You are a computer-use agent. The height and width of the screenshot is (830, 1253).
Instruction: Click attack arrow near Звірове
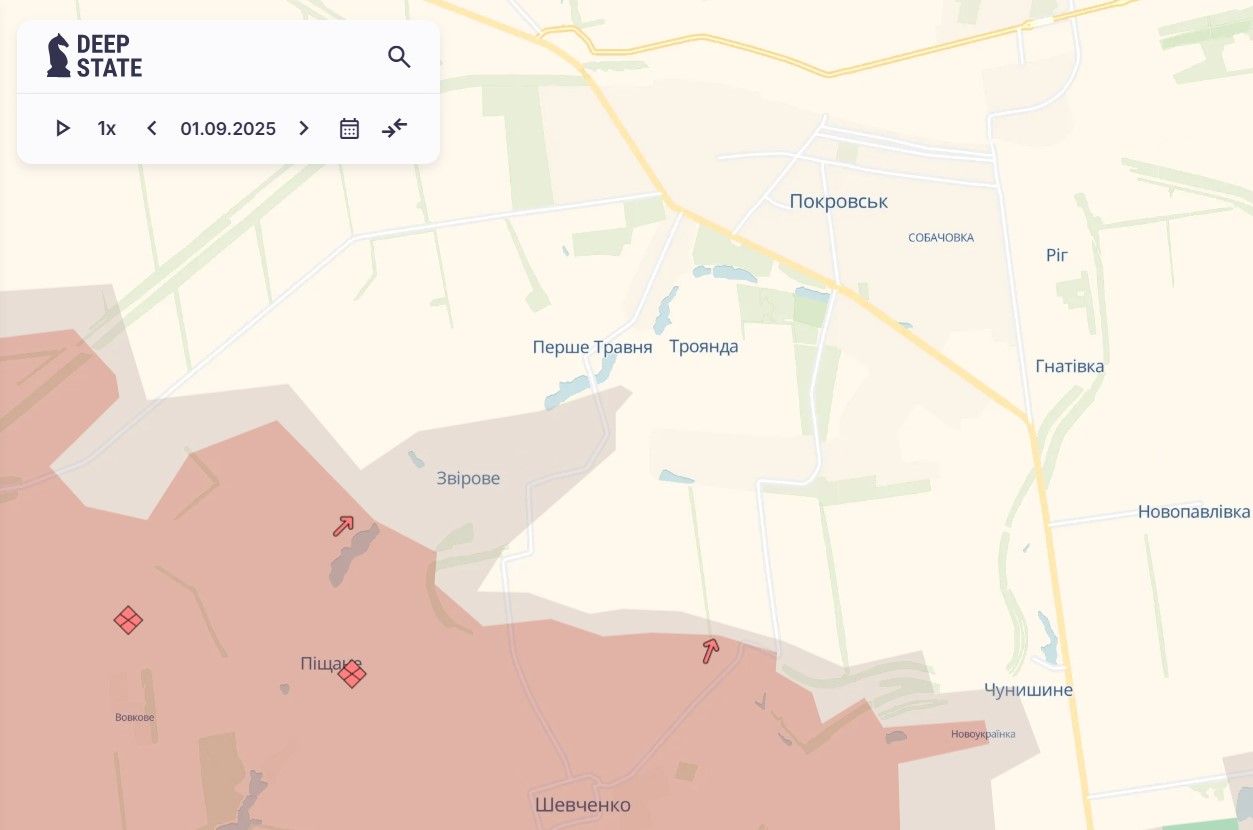click(x=343, y=526)
